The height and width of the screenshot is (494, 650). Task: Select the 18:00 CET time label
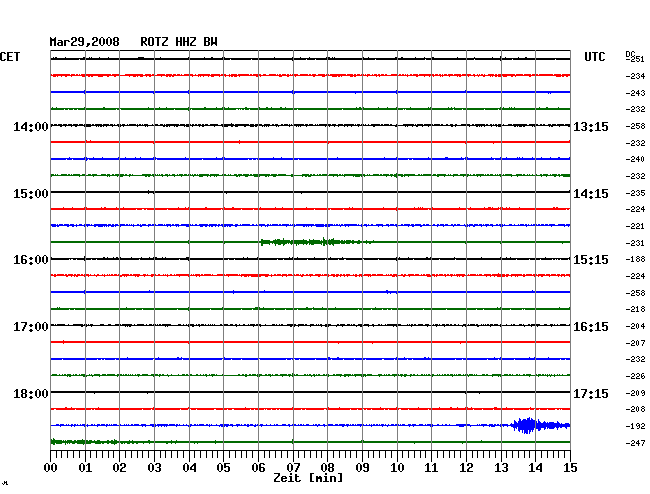31,393
